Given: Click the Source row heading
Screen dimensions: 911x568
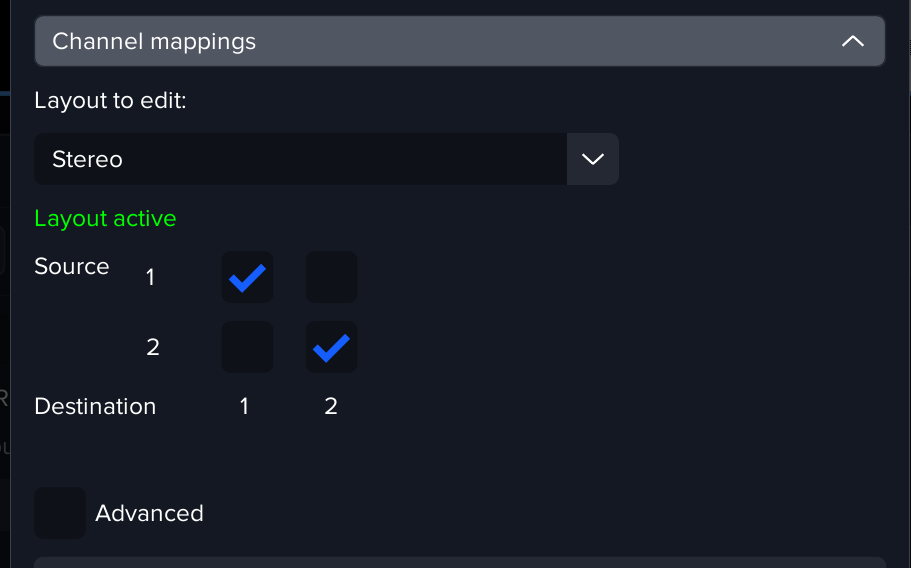Looking at the screenshot, I should click(x=71, y=266).
